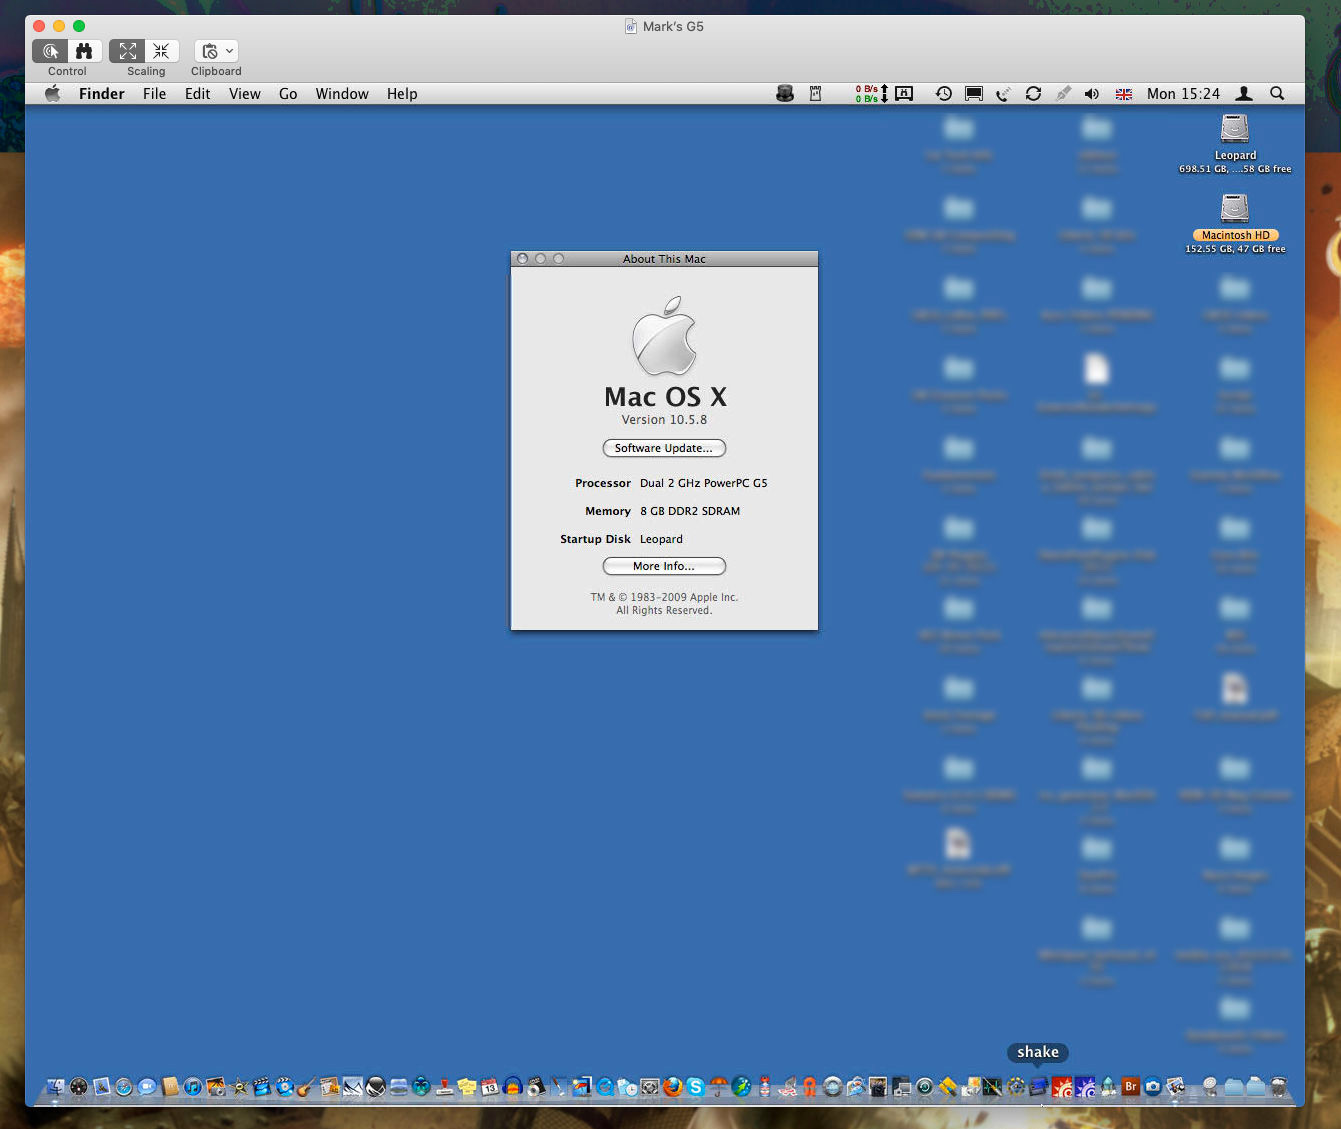Open GarageBand guitar in the Dock
The height and width of the screenshot is (1129, 1341).
pos(307,1087)
